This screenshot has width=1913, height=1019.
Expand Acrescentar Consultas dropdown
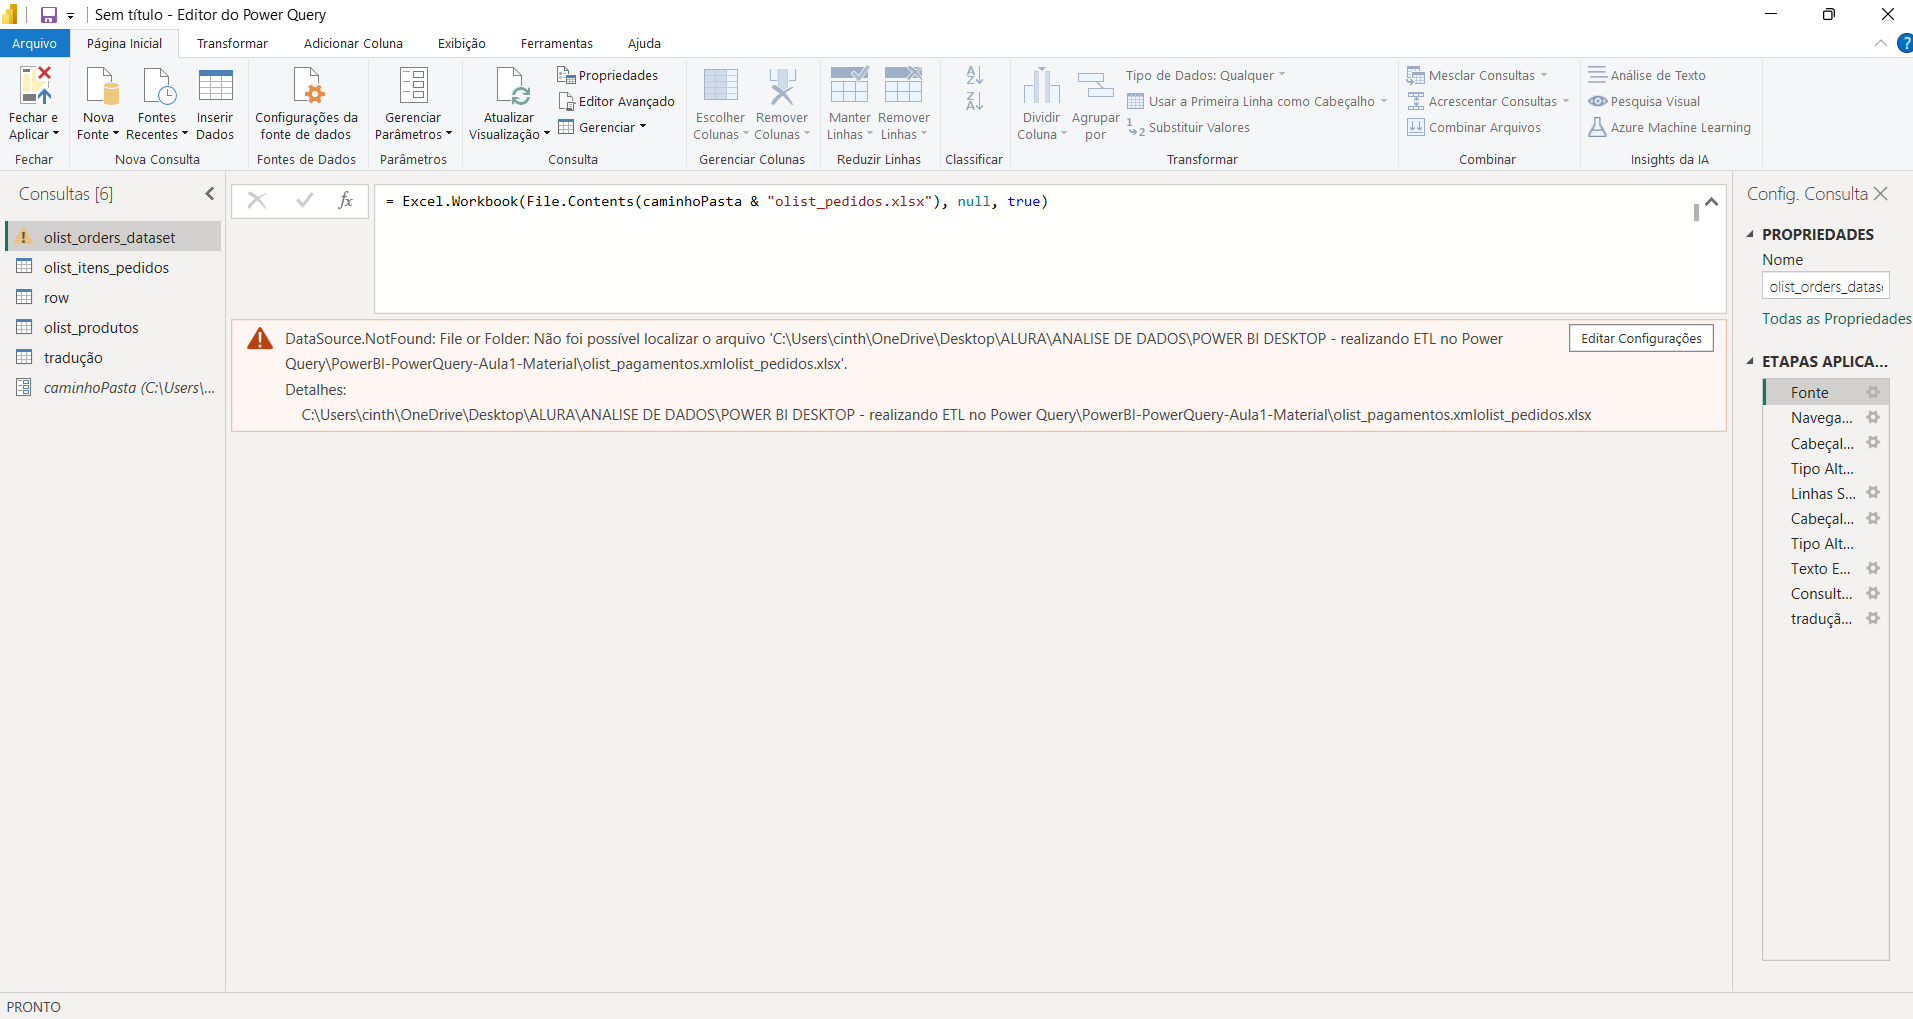coord(1566,101)
